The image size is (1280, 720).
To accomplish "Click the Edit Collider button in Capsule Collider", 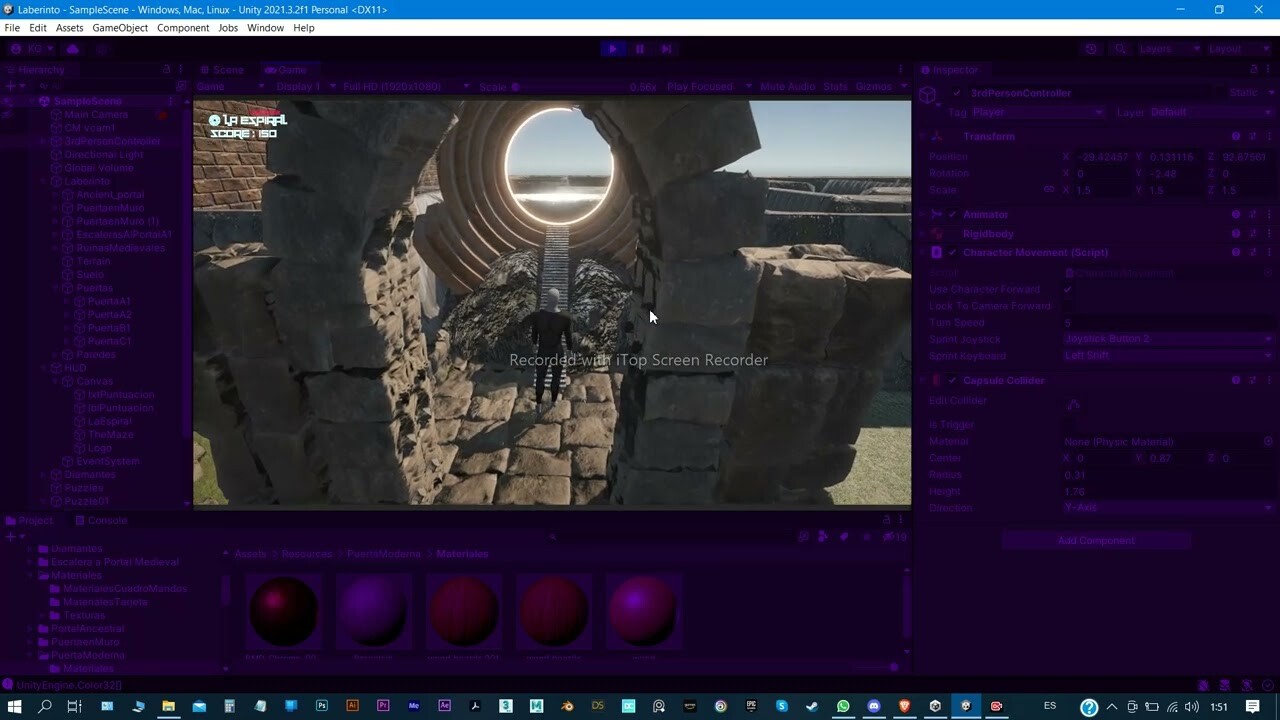I will pos(1073,405).
